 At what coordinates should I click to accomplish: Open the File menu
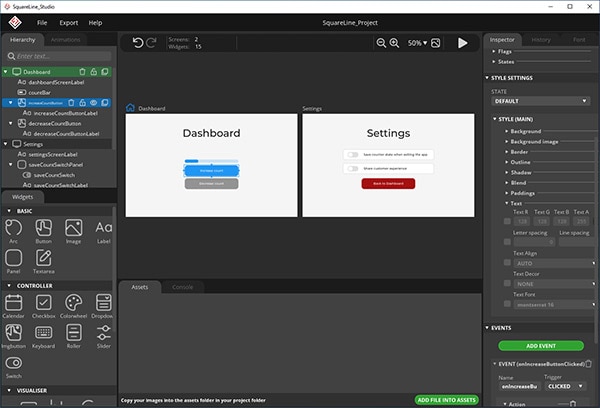(42, 23)
